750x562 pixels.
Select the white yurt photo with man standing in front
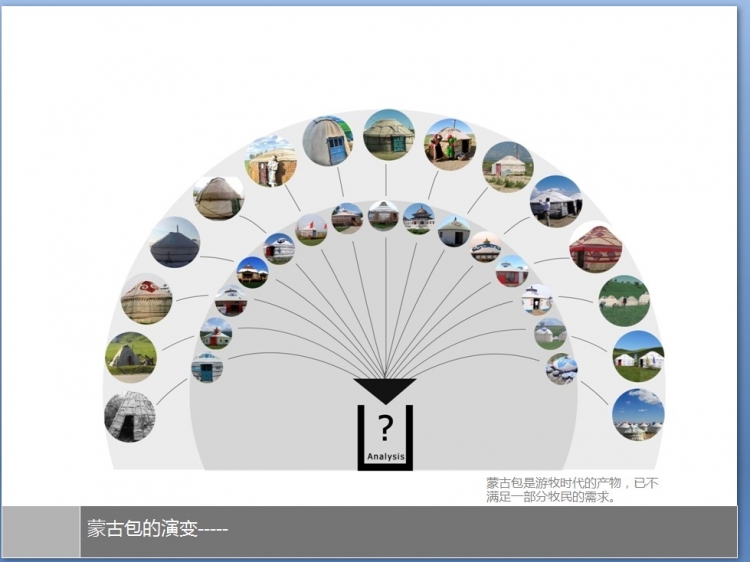click(x=556, y=201)
